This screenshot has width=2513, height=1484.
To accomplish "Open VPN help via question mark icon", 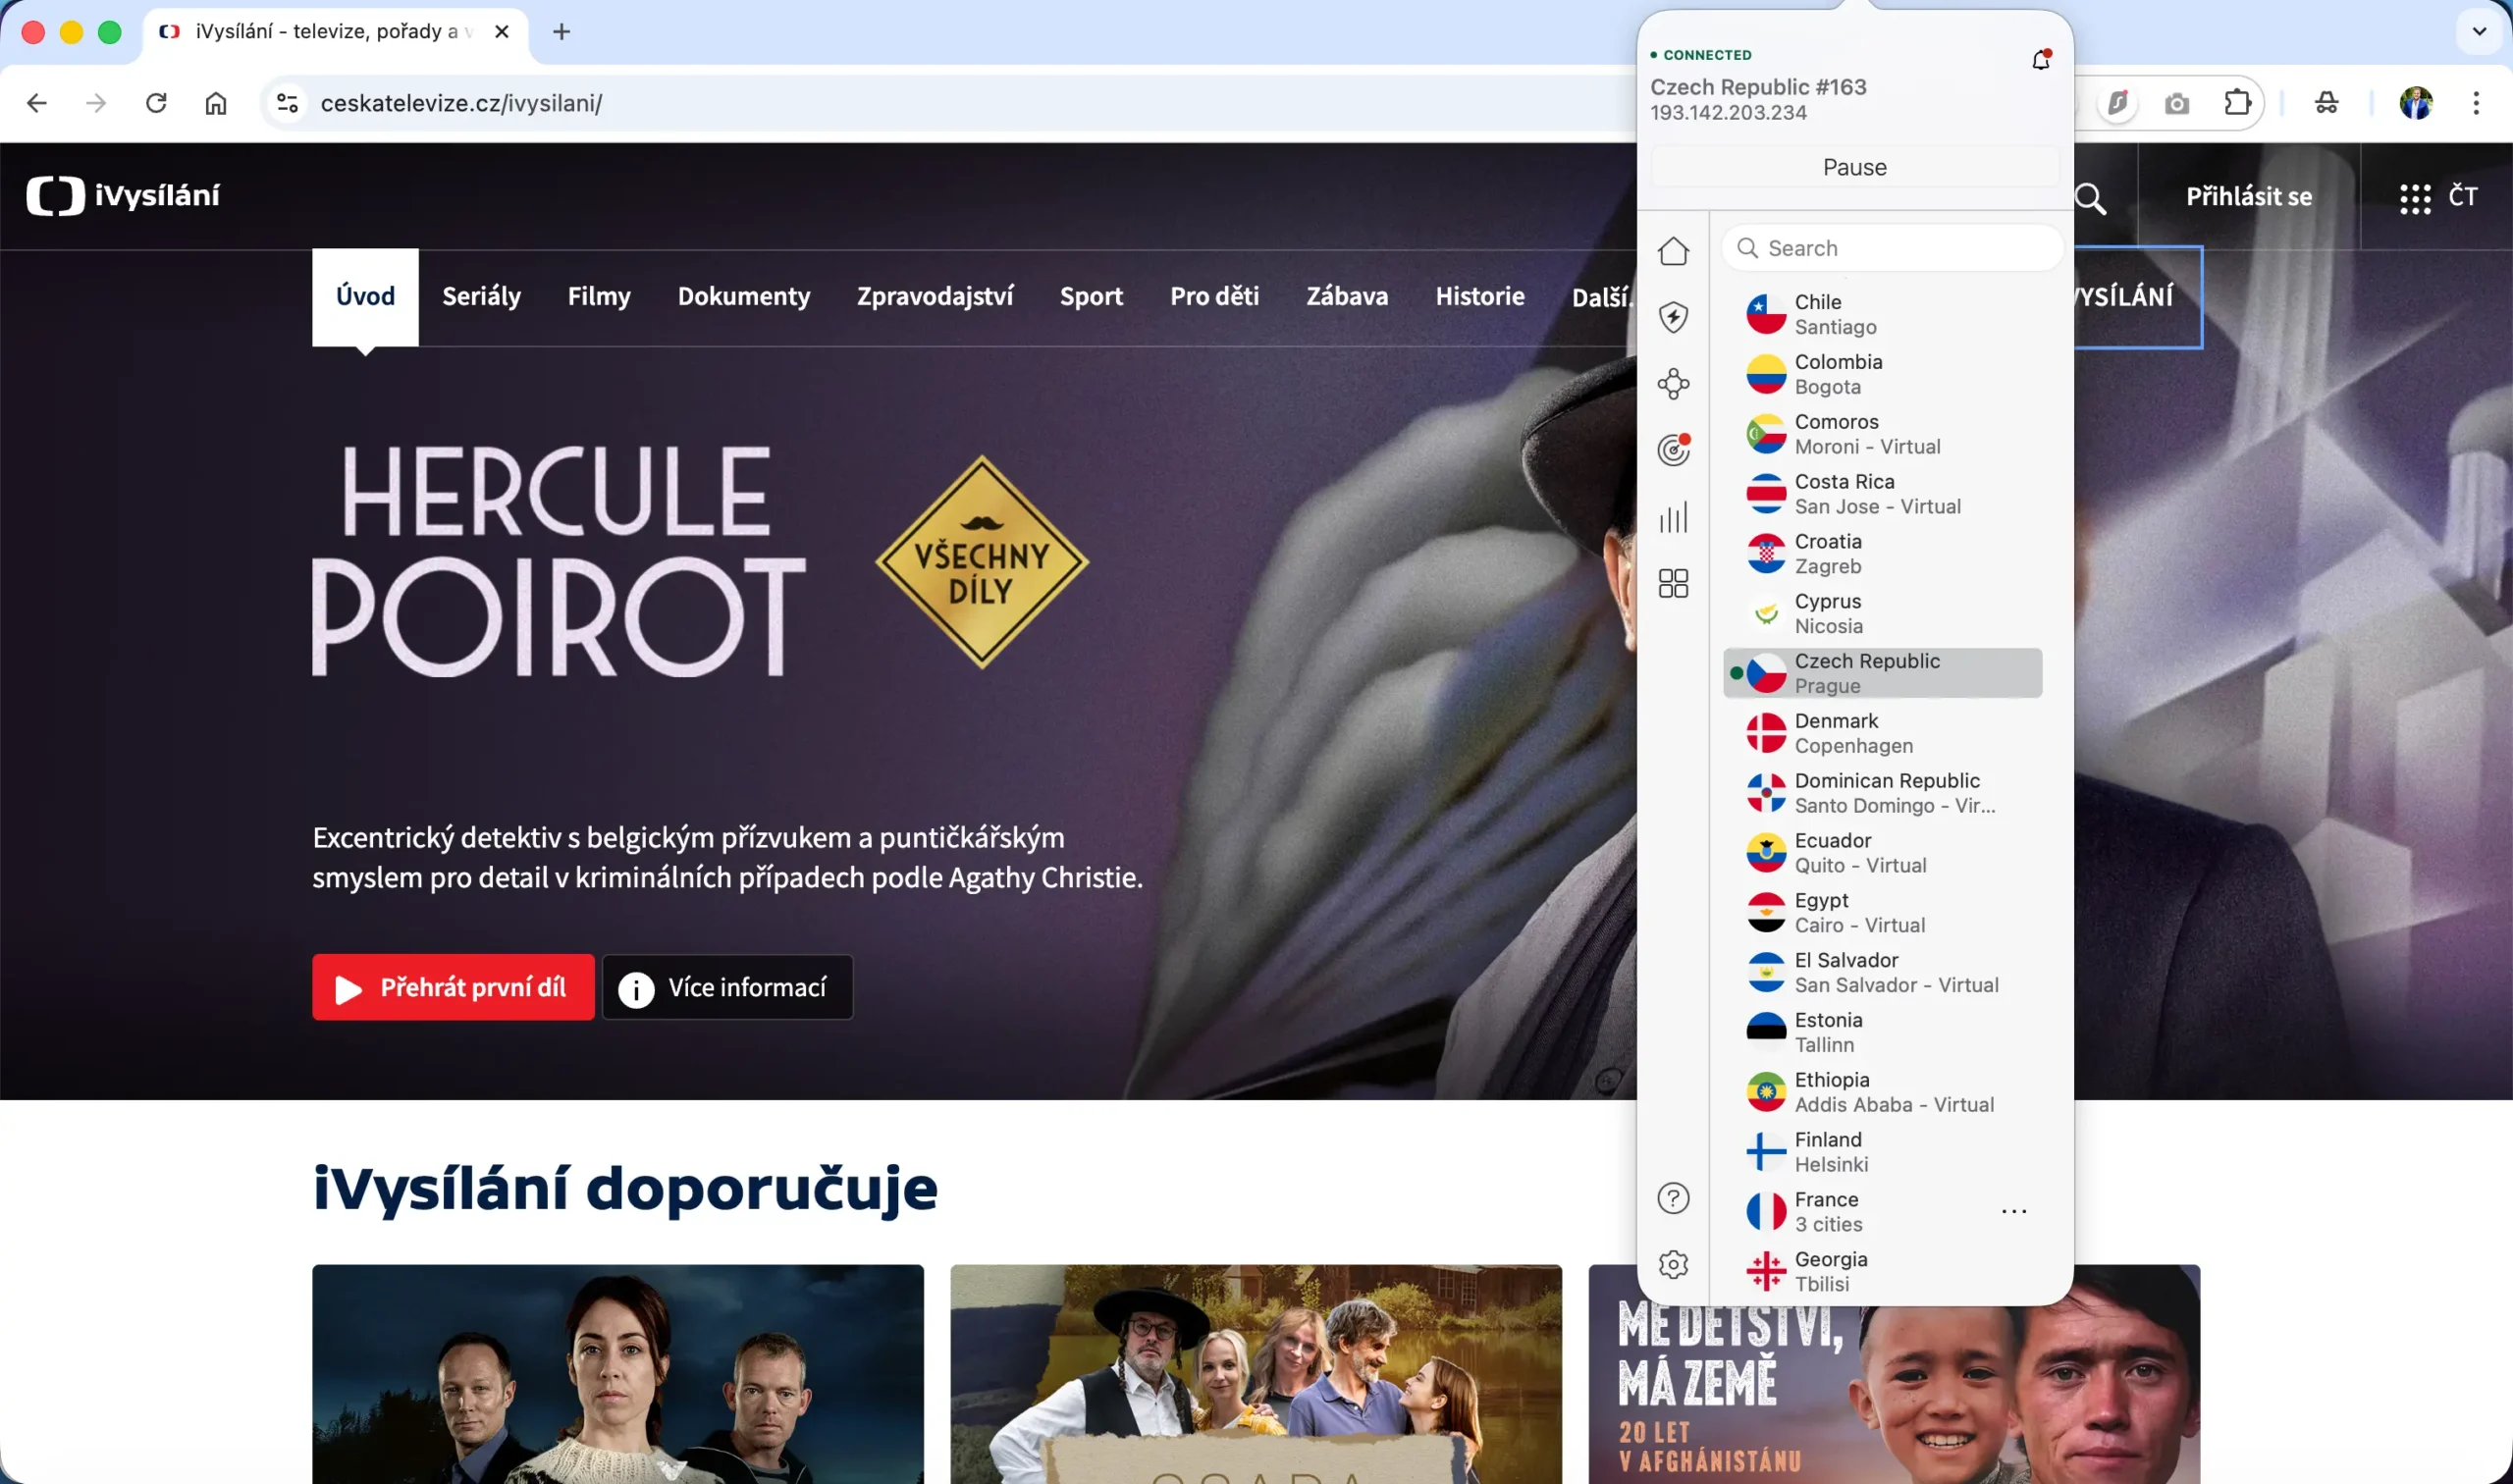I will (1672, 1197).
